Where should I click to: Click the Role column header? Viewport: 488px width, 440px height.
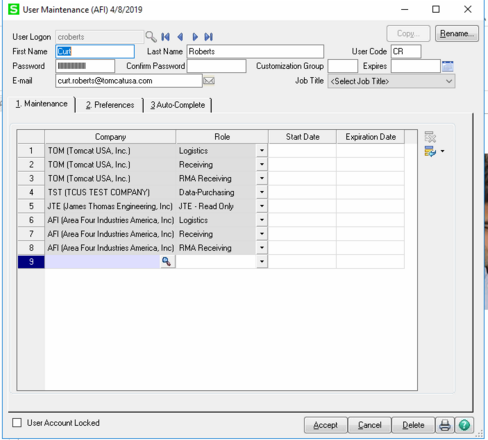tap(222, 137)
